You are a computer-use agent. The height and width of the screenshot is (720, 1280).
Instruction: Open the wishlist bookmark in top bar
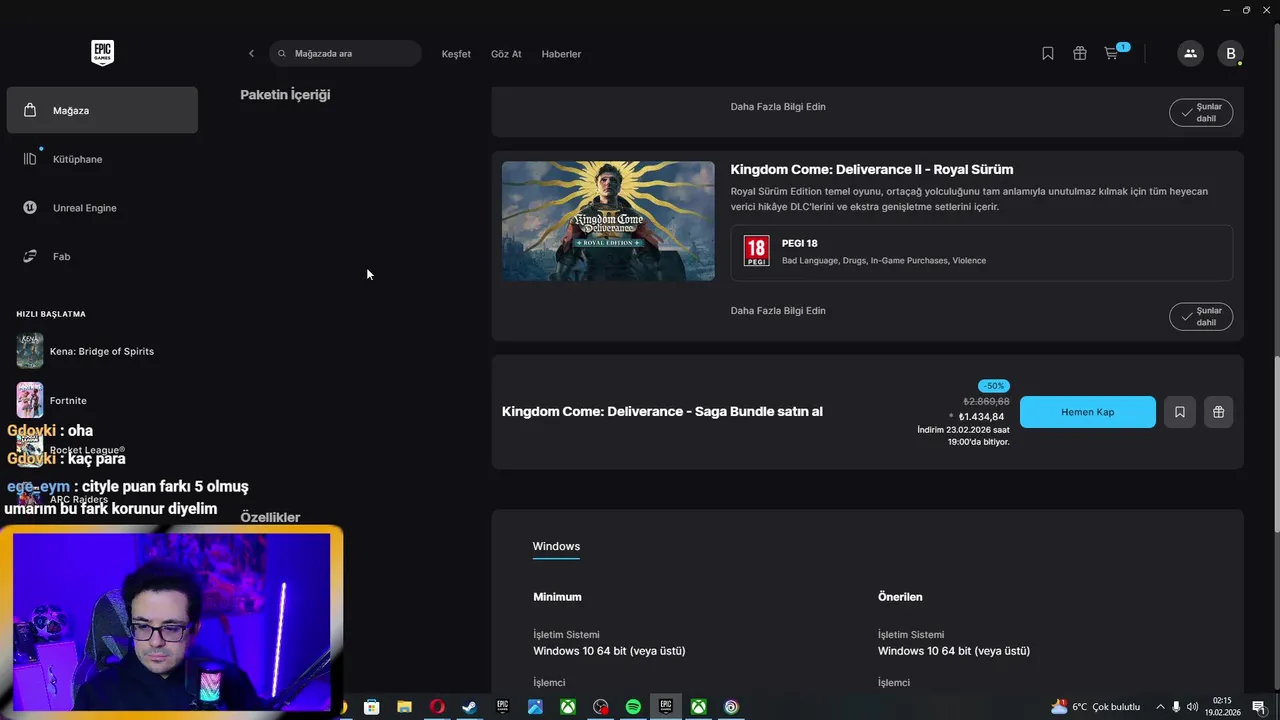[1048, 53]
